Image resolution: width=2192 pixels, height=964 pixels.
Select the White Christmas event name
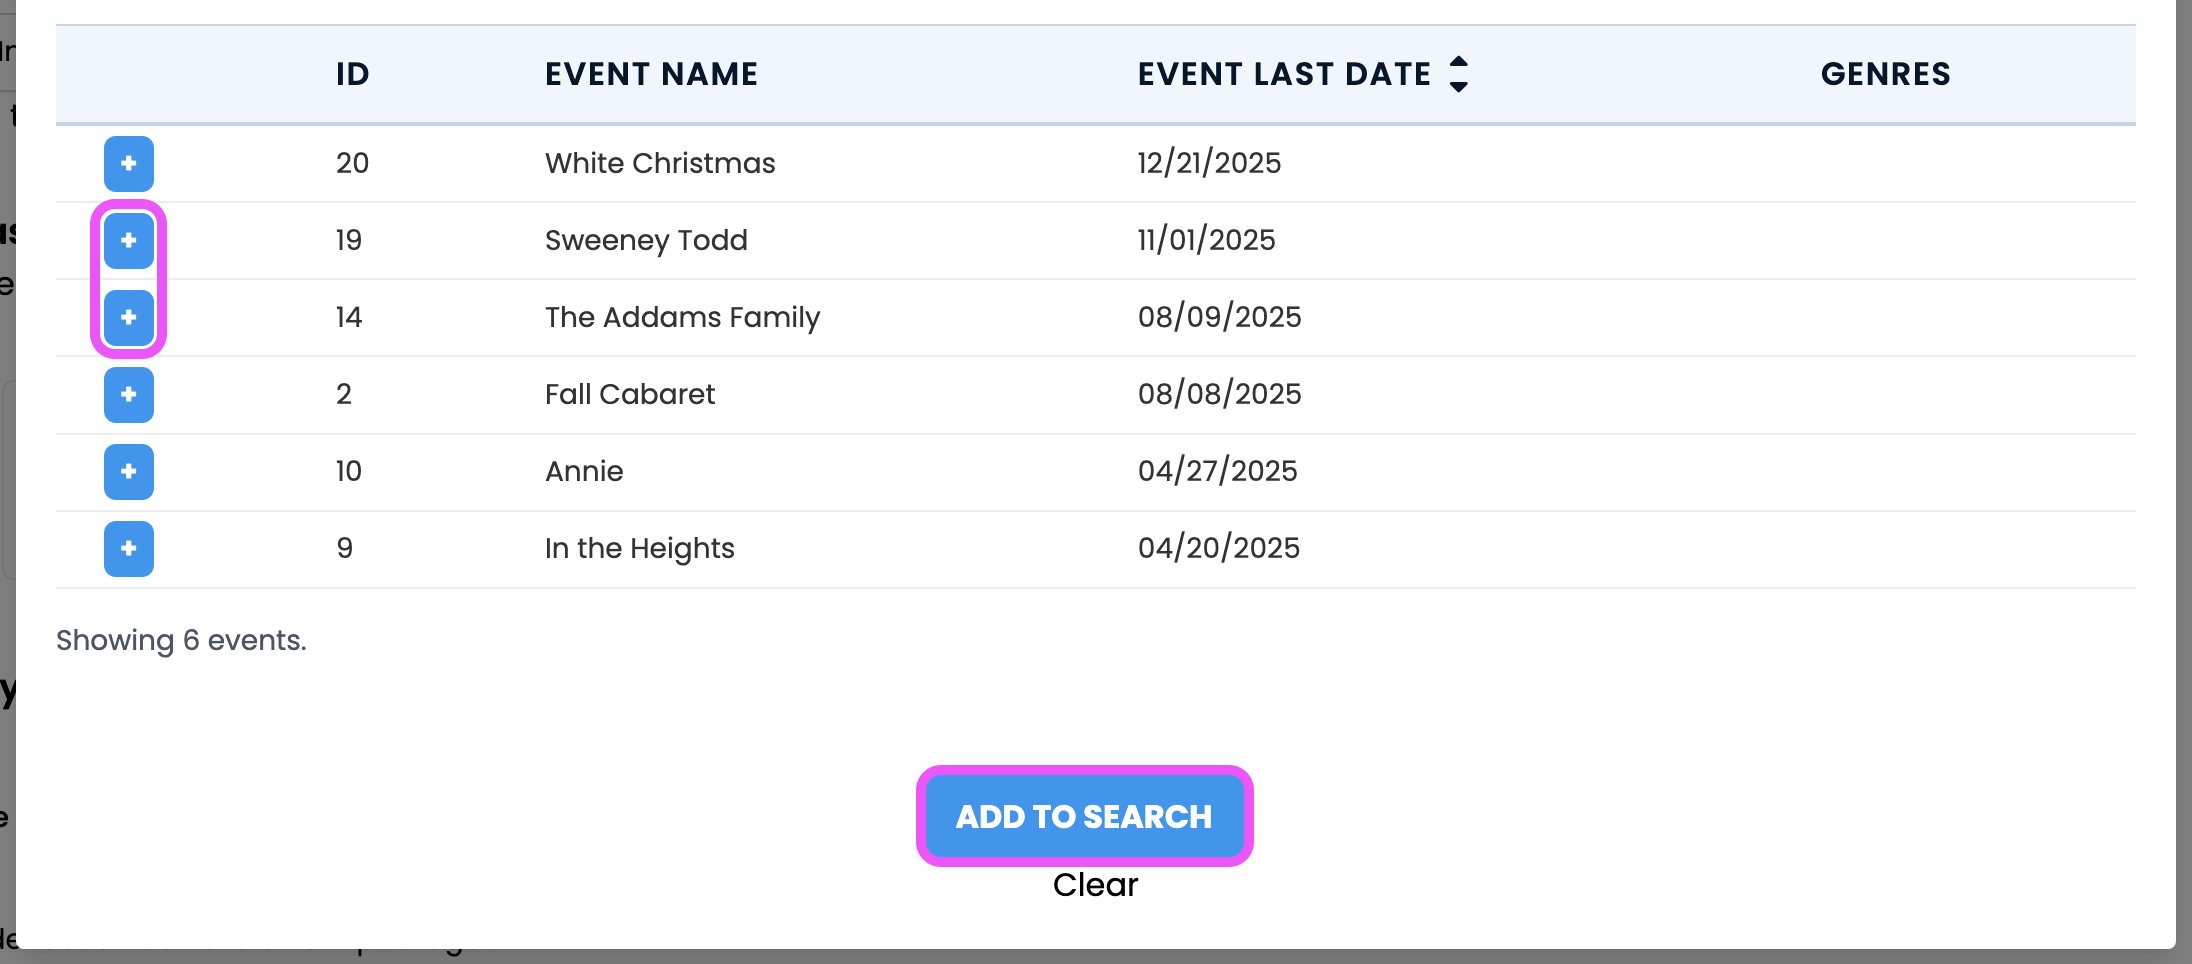[660, 163]
